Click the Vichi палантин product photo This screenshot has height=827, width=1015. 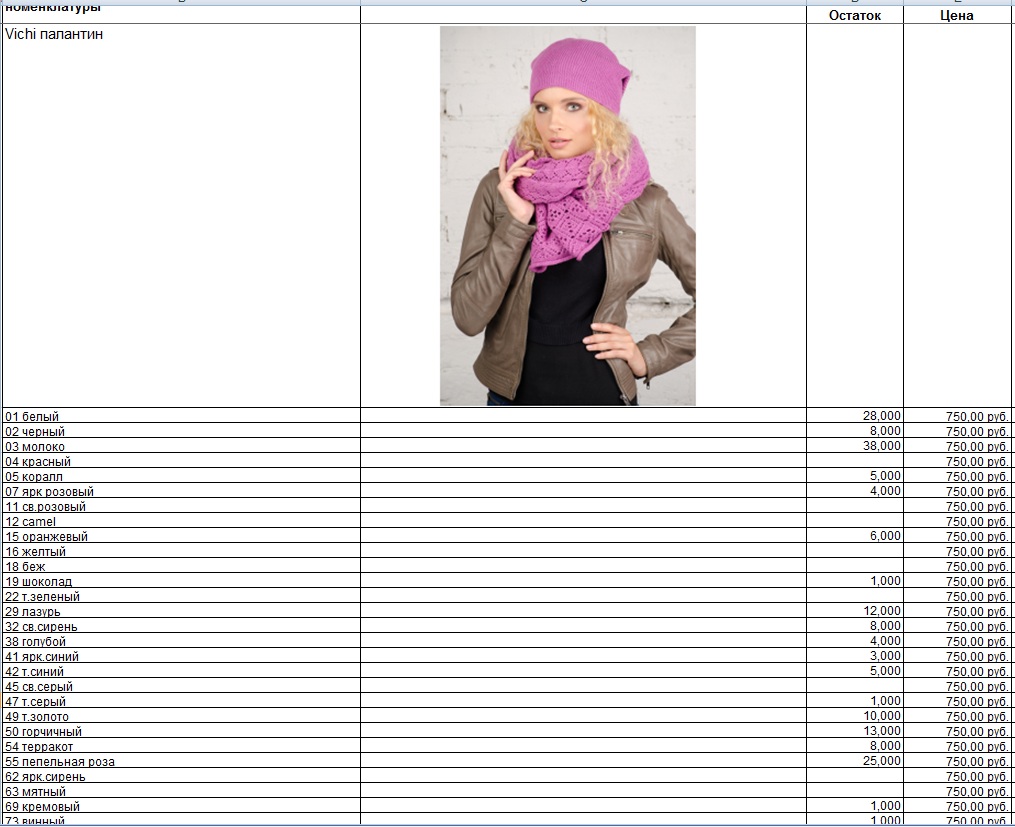(568, 215)
